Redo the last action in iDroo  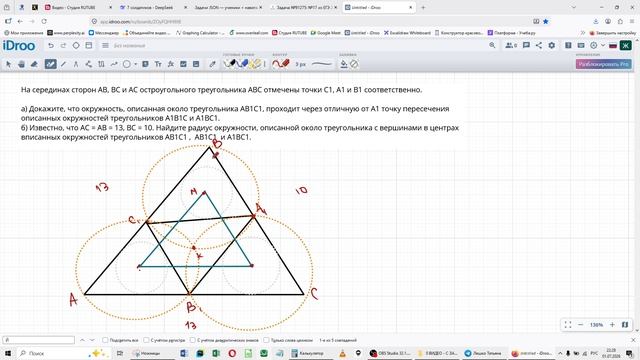(x=63, y=46)
